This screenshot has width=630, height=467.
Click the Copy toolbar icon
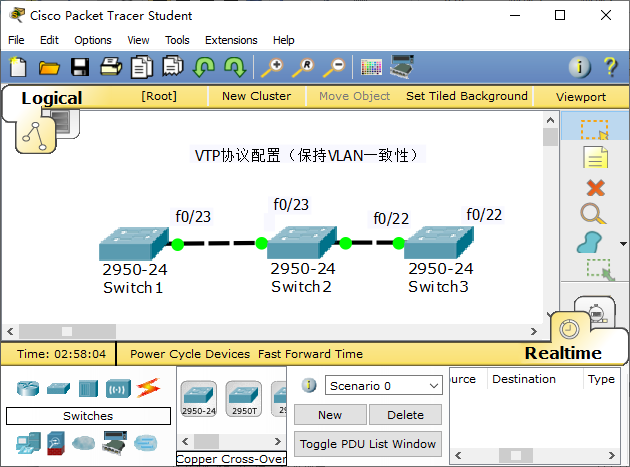tap(142, 67)
